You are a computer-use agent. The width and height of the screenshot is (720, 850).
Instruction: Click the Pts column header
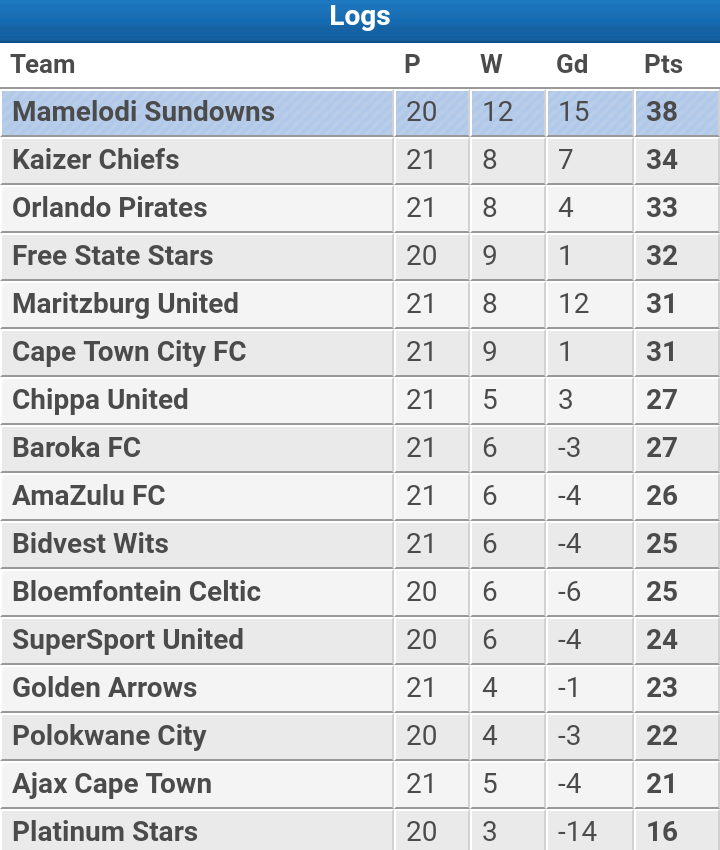(x=663, y=65)
